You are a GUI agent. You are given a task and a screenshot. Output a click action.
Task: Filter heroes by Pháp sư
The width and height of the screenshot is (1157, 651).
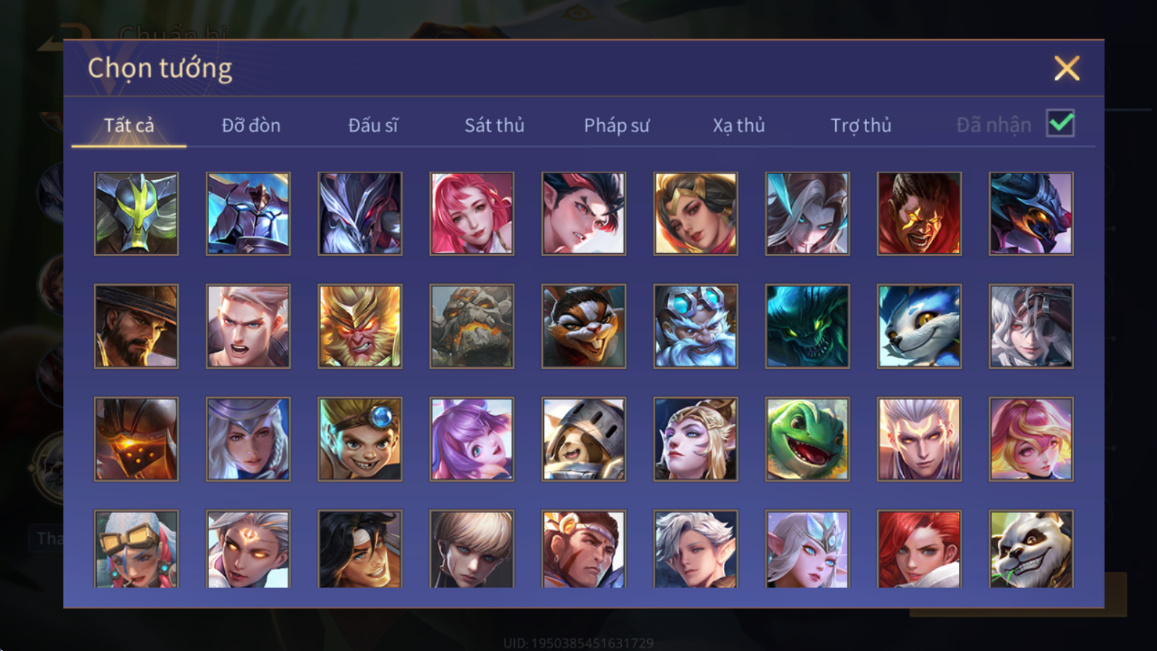coord(617,125)
